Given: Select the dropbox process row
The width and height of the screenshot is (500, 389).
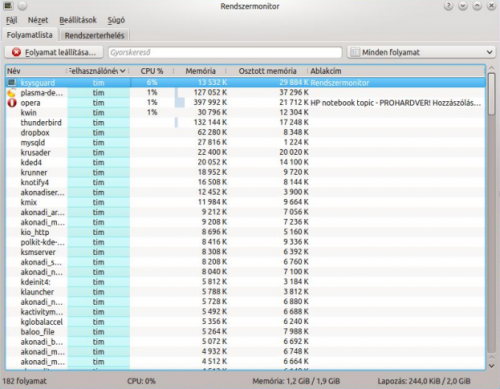Looking at the screenshot, I should pyautogui.click(x=245, y=133).
